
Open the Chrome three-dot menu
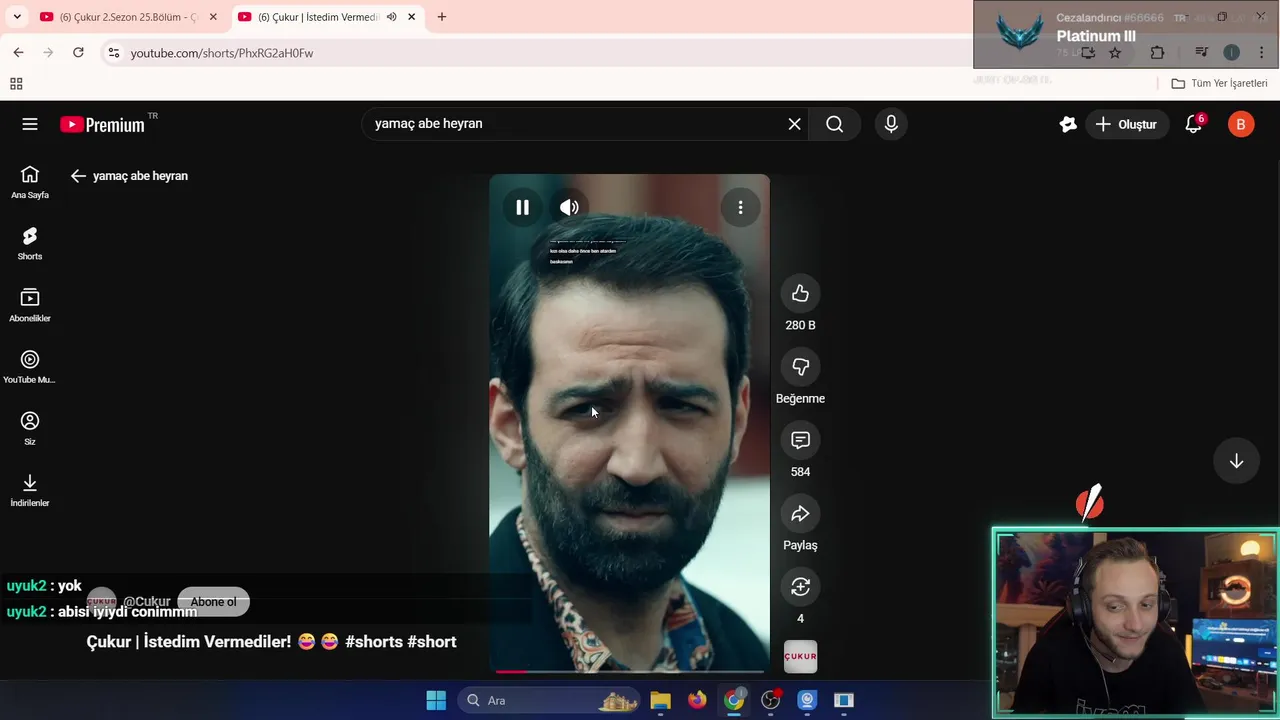[1261, 53]
